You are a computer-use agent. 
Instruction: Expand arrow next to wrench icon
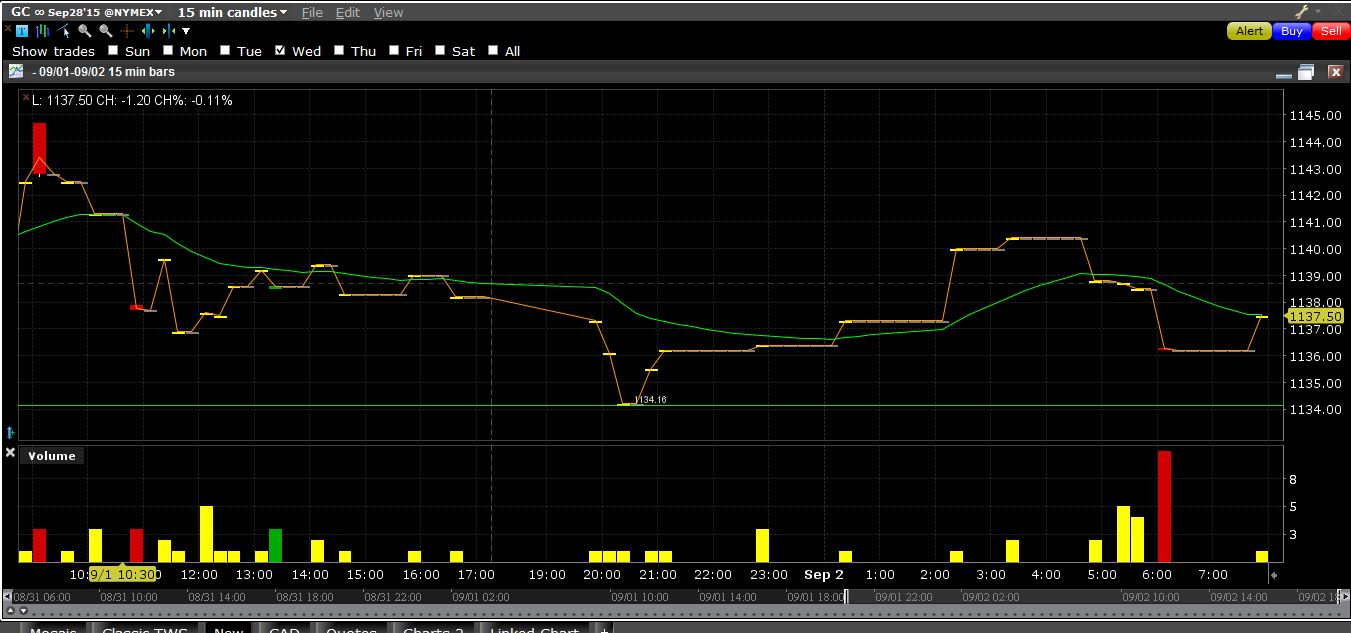[x=1316, y=12]
